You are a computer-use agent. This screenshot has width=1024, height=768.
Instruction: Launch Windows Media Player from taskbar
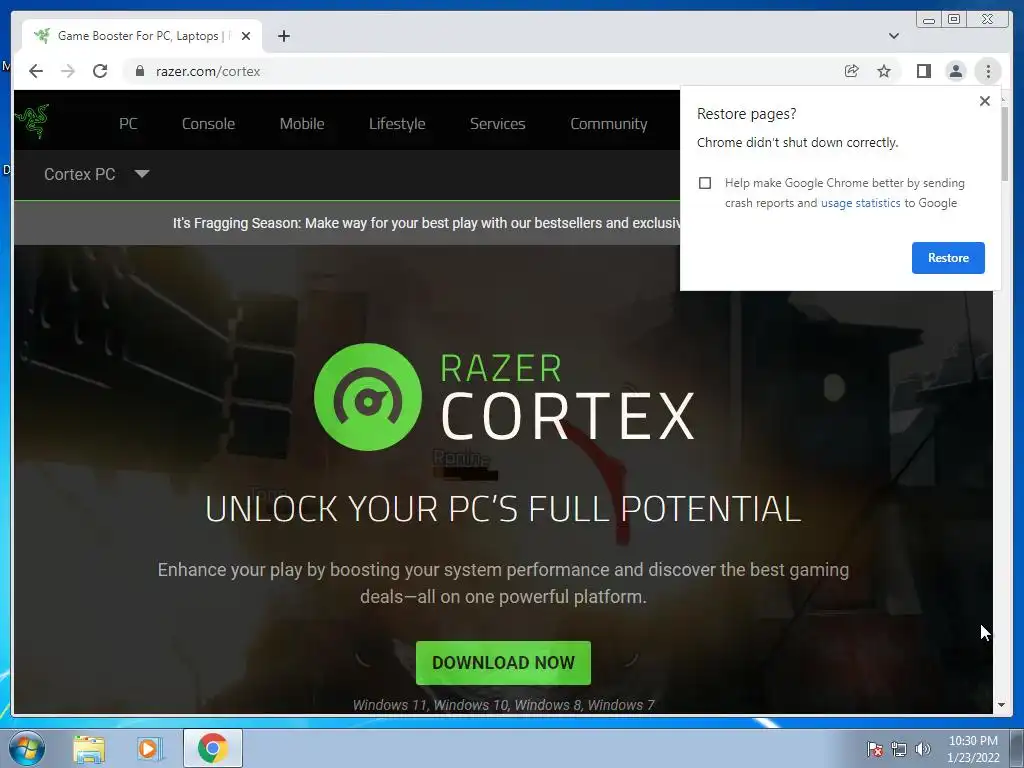coord(150,749)
